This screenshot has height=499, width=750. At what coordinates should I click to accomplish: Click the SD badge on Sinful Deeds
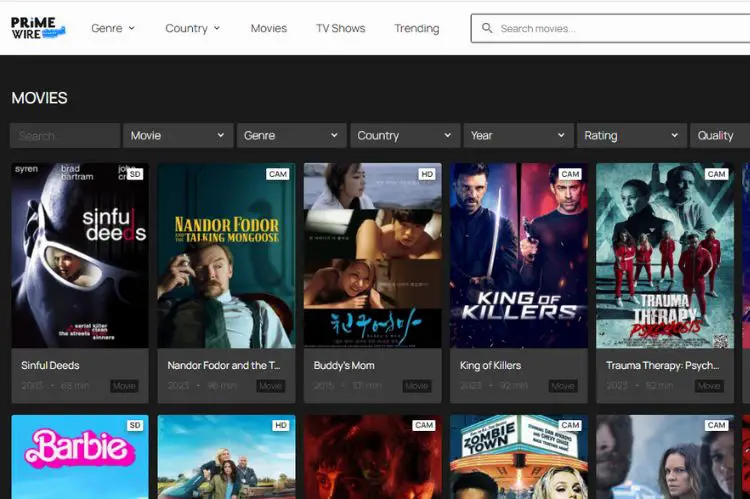click(x=135, y=174)
